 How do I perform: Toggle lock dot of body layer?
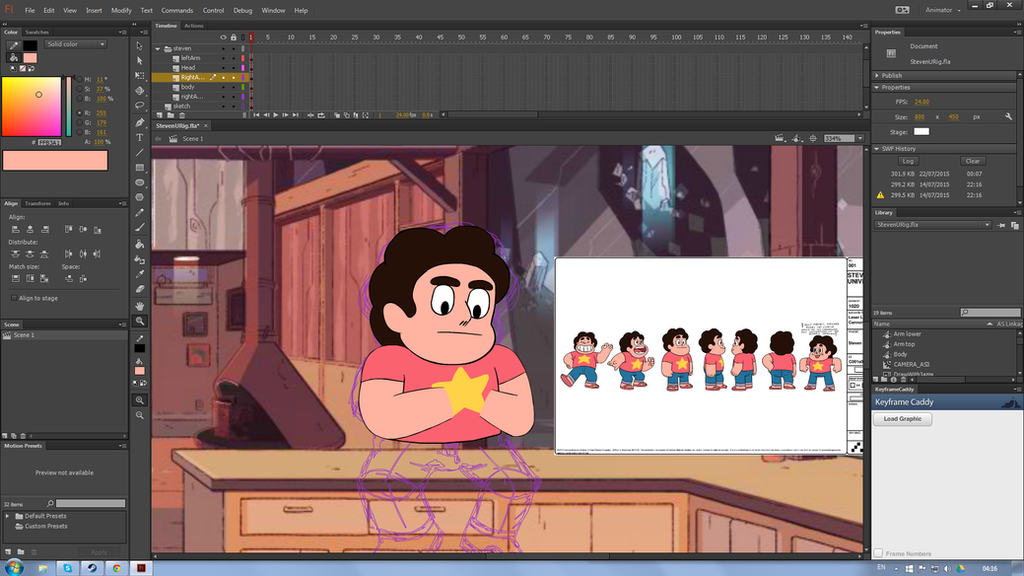click(x=233, y=87)
